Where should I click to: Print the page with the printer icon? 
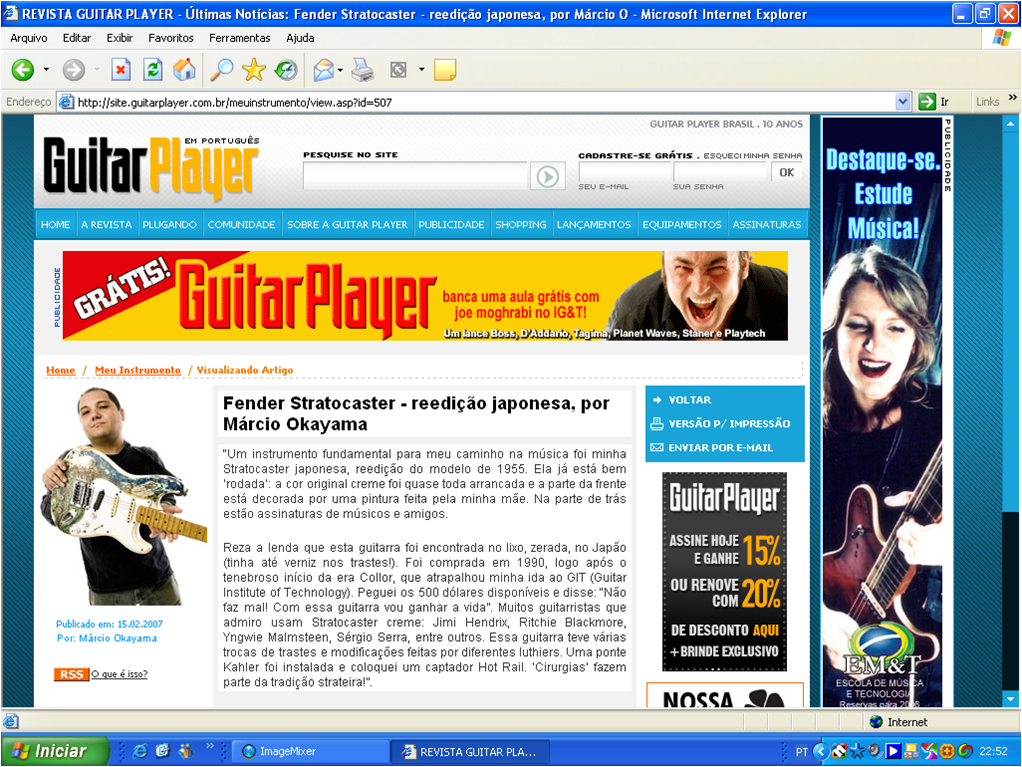(362, 70)
